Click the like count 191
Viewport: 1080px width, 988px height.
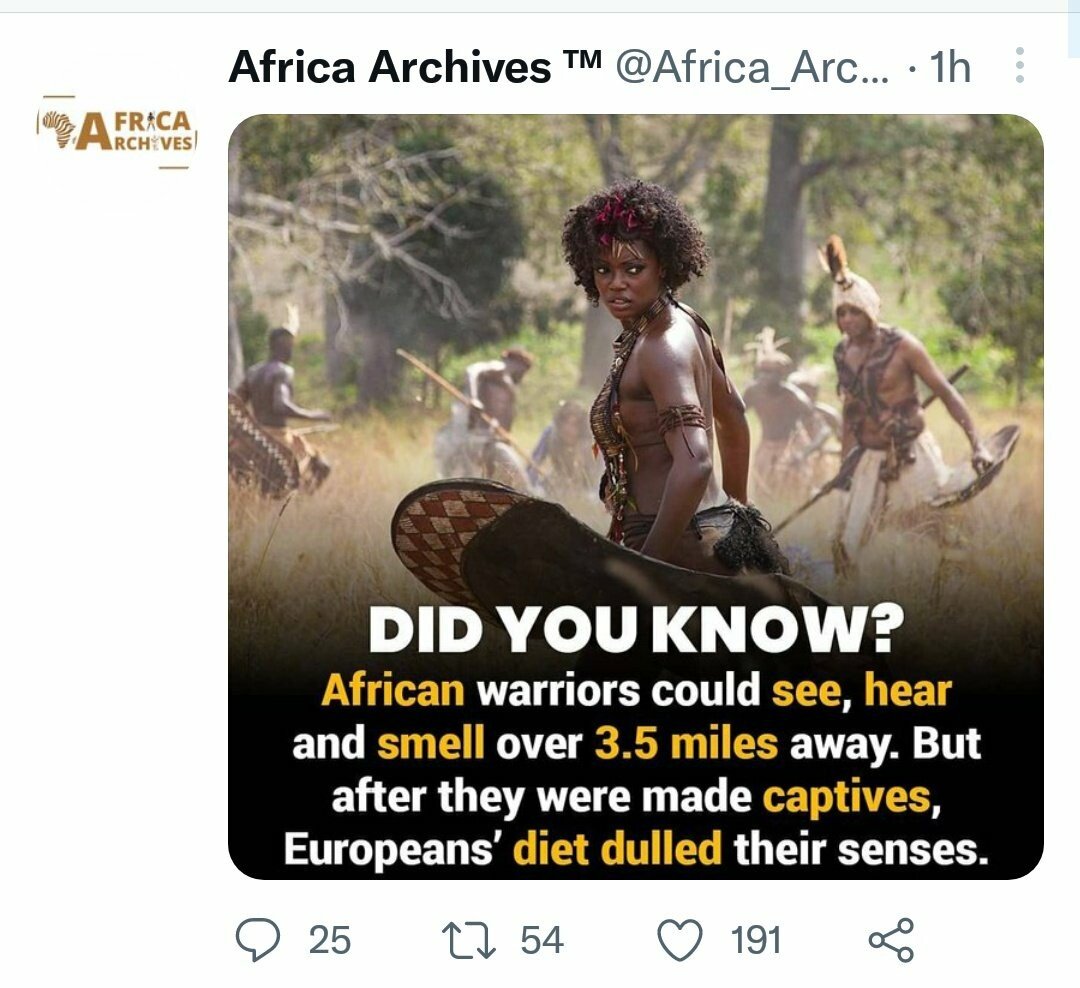[755, 940]
